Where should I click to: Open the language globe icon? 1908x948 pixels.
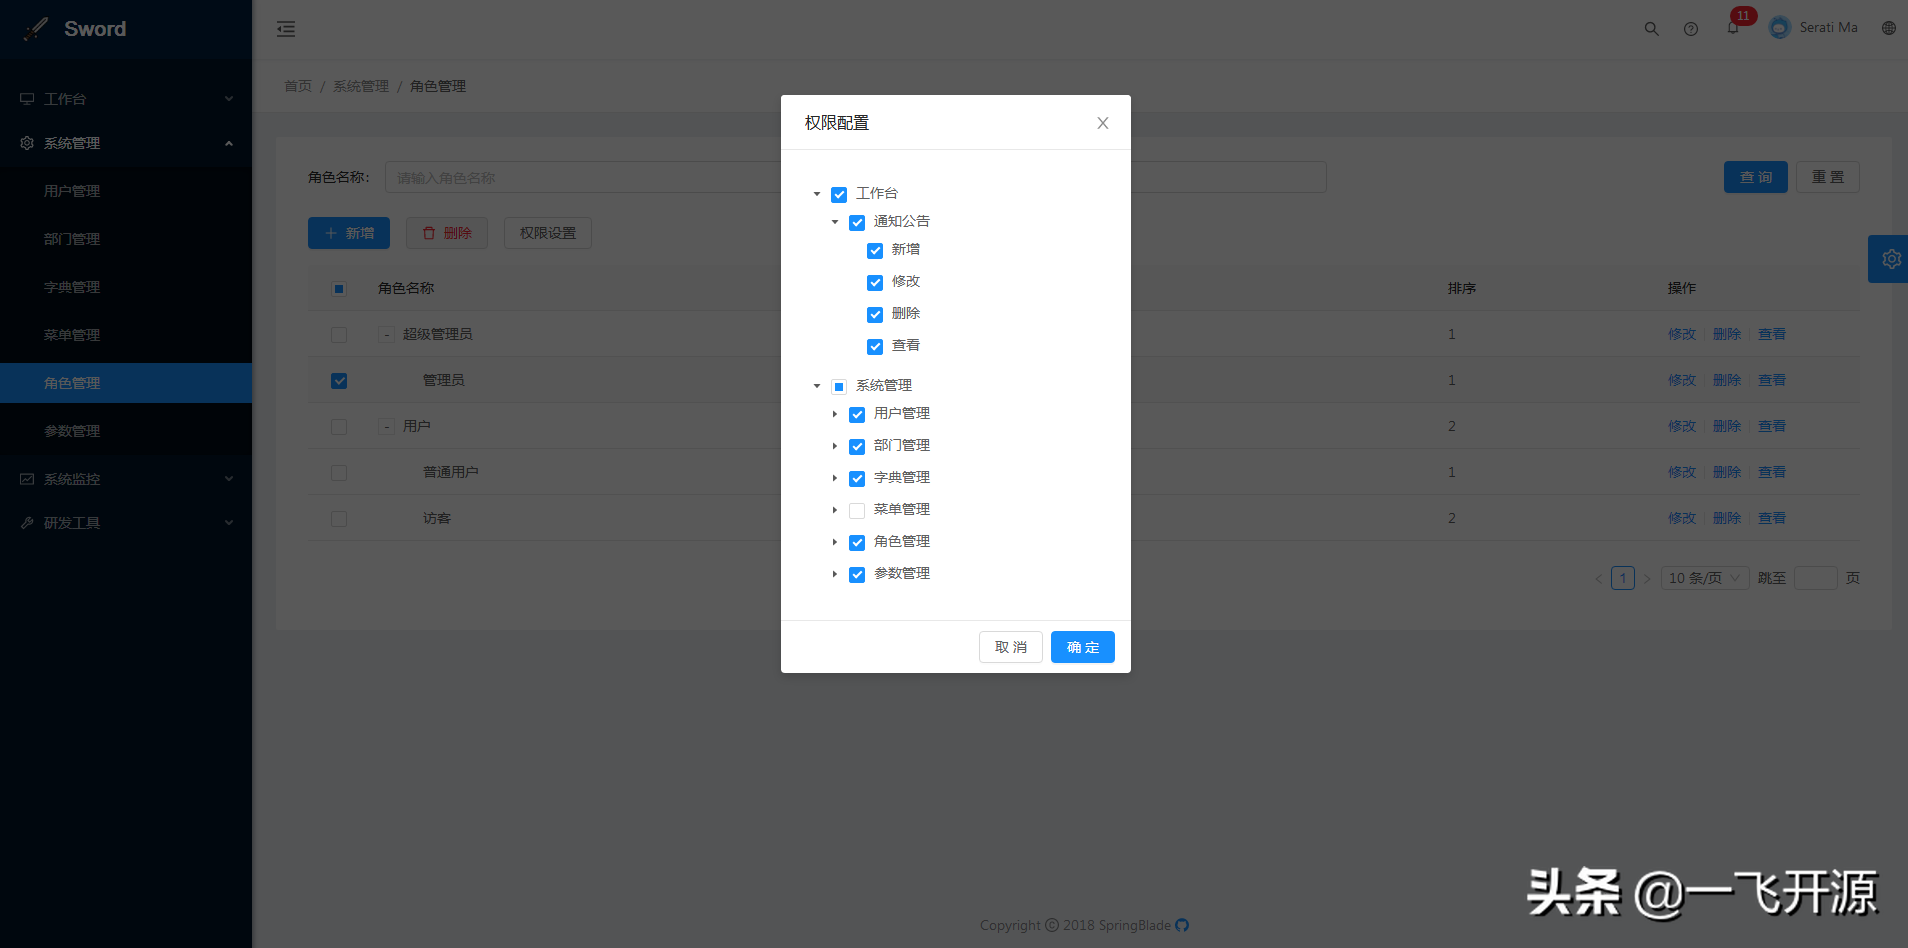(x=1889, y=28)
